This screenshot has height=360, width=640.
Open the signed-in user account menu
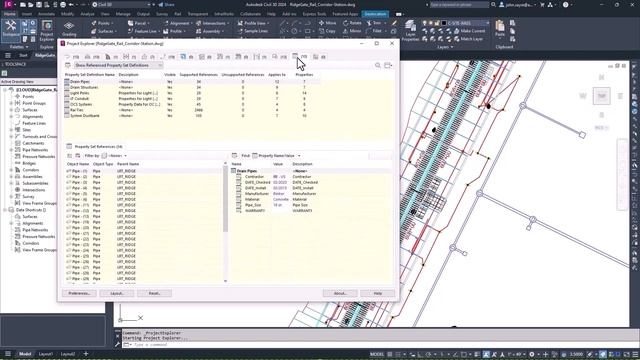518,4
